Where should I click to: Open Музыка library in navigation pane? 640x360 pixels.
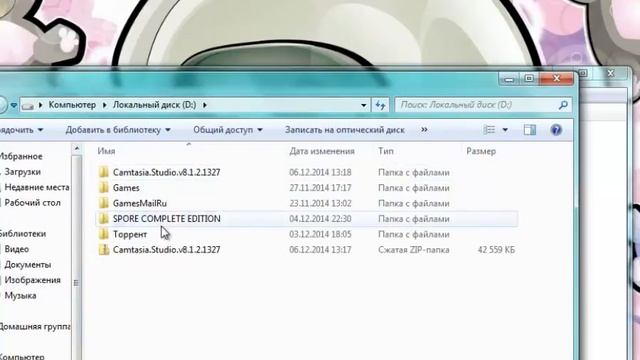(20, 296)
